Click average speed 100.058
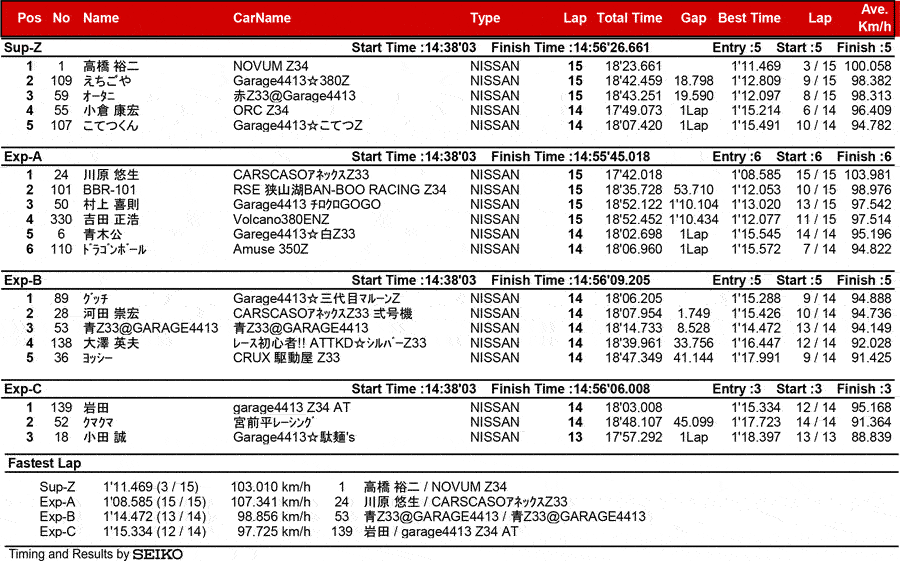The height and width of the screenshot is (561, 900). tap(868, 66)
